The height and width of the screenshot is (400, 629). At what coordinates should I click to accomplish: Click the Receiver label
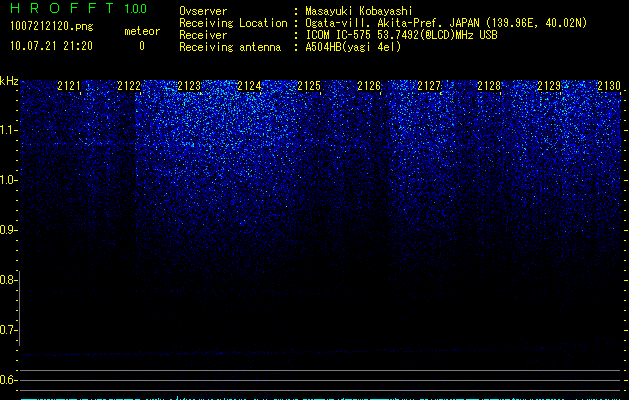(x=203, y=35)
